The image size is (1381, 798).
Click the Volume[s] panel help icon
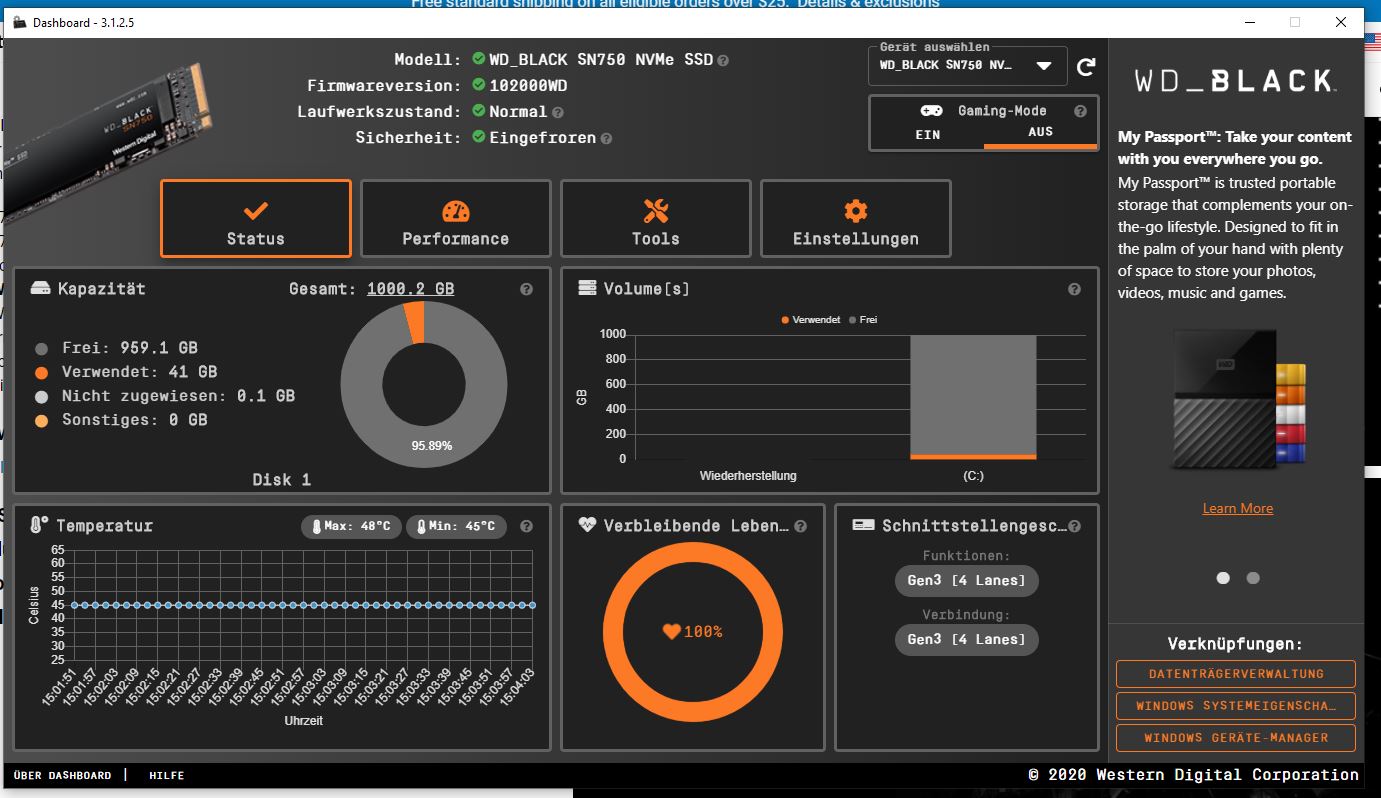[1074, 289]
